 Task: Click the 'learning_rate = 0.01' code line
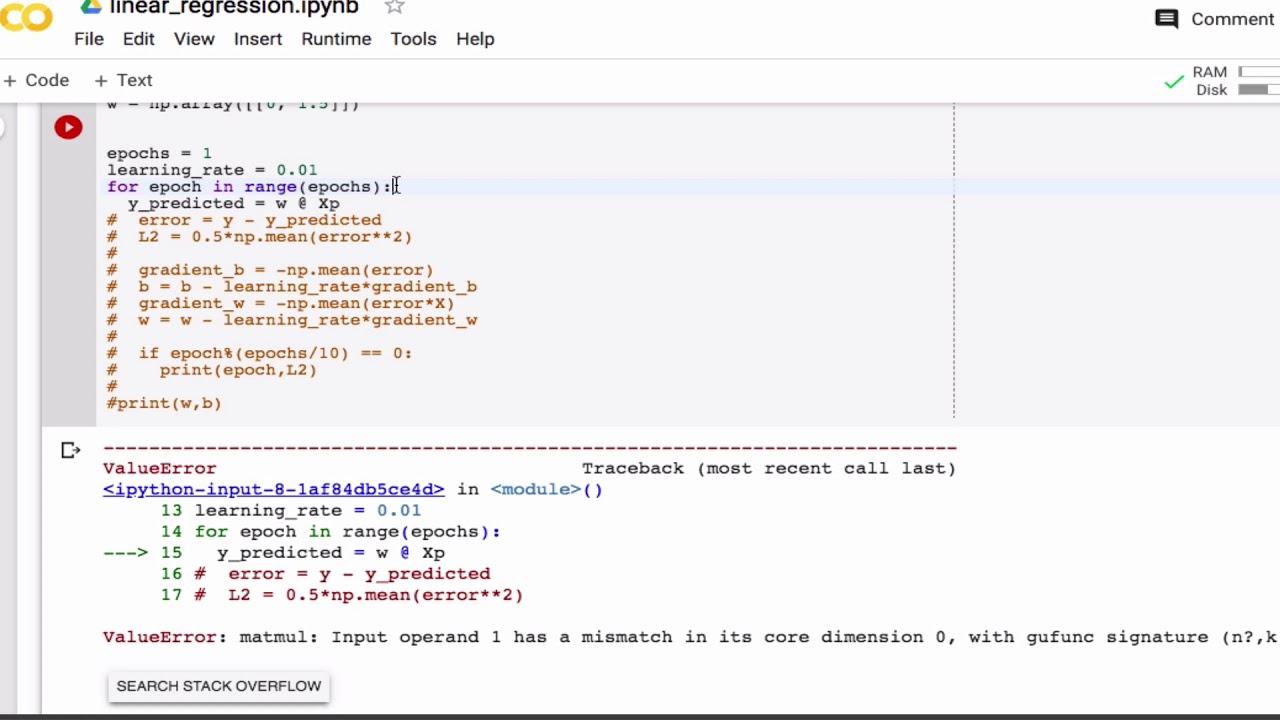click(212, 170)
